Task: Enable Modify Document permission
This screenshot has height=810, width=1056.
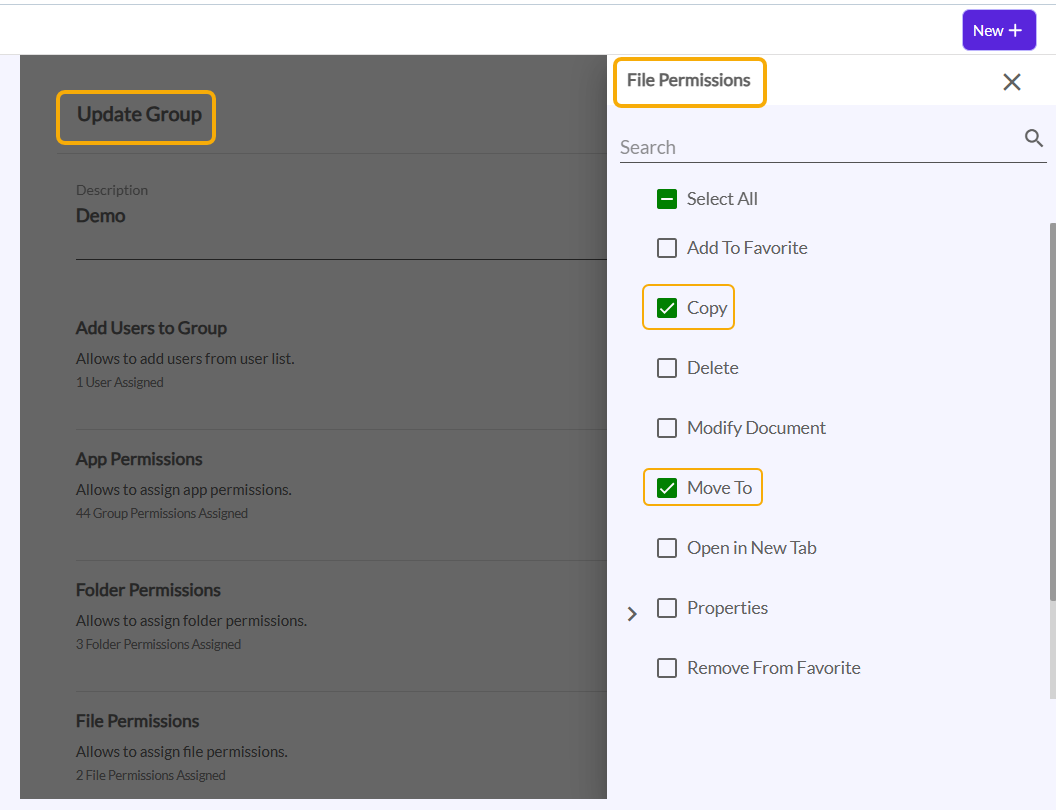Action: (667, 428)
